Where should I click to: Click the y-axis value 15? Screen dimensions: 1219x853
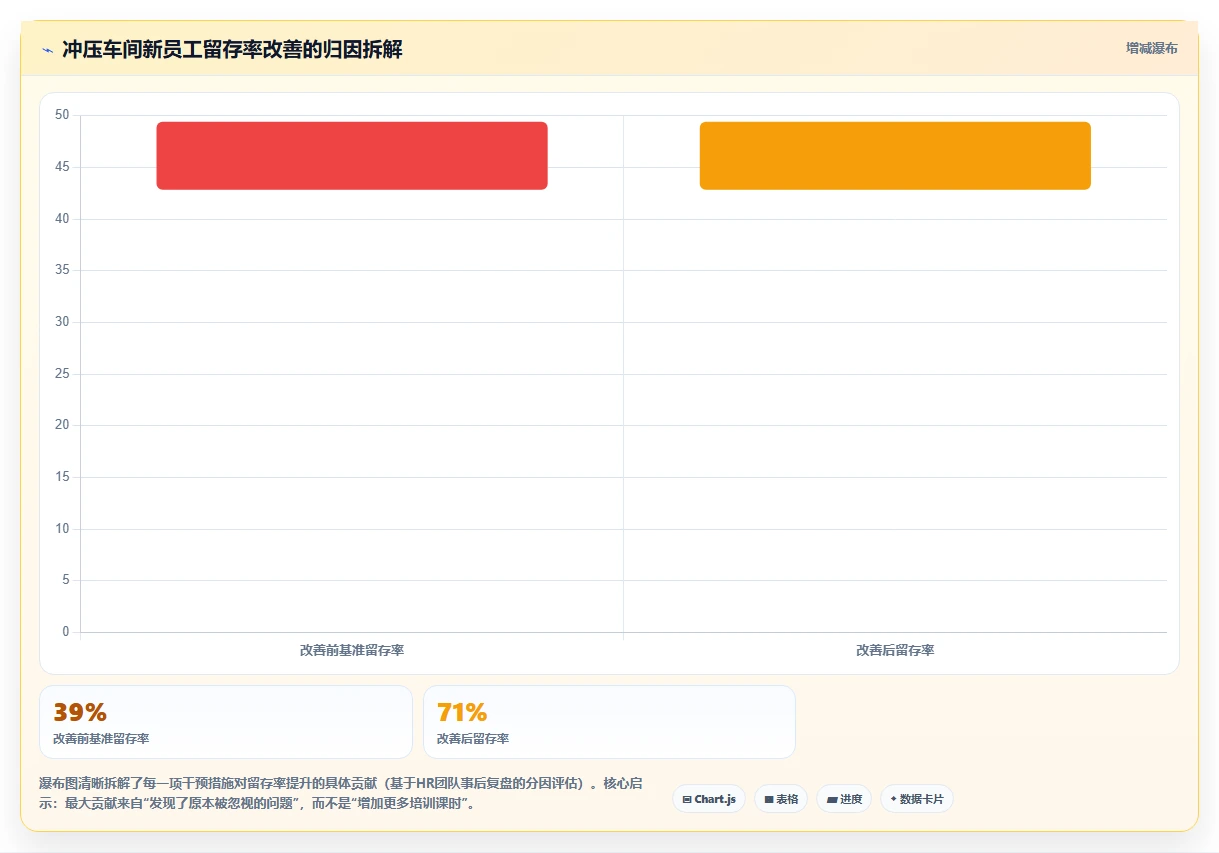(62, 477)
